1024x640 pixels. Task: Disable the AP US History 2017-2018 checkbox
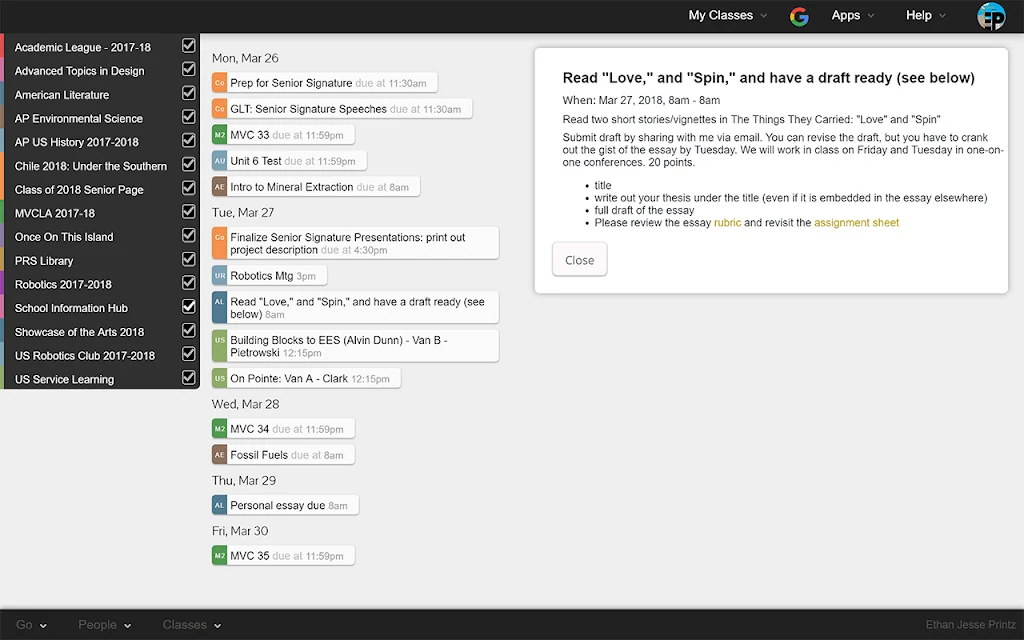click(189, 140)
